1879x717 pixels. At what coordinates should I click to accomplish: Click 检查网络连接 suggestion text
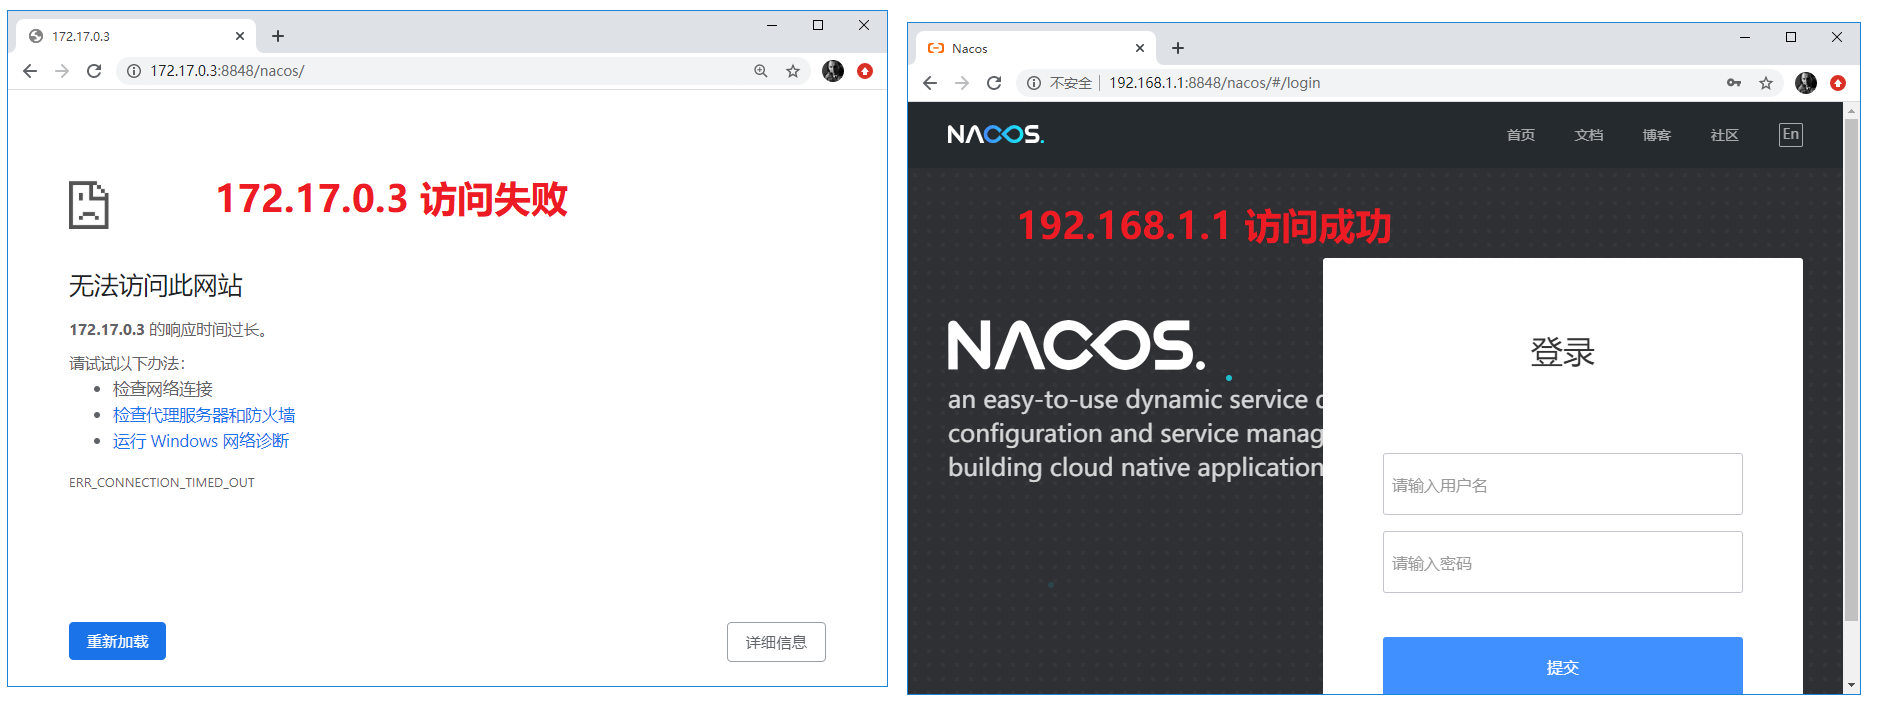pyautogui.click(x=163, y=389)
